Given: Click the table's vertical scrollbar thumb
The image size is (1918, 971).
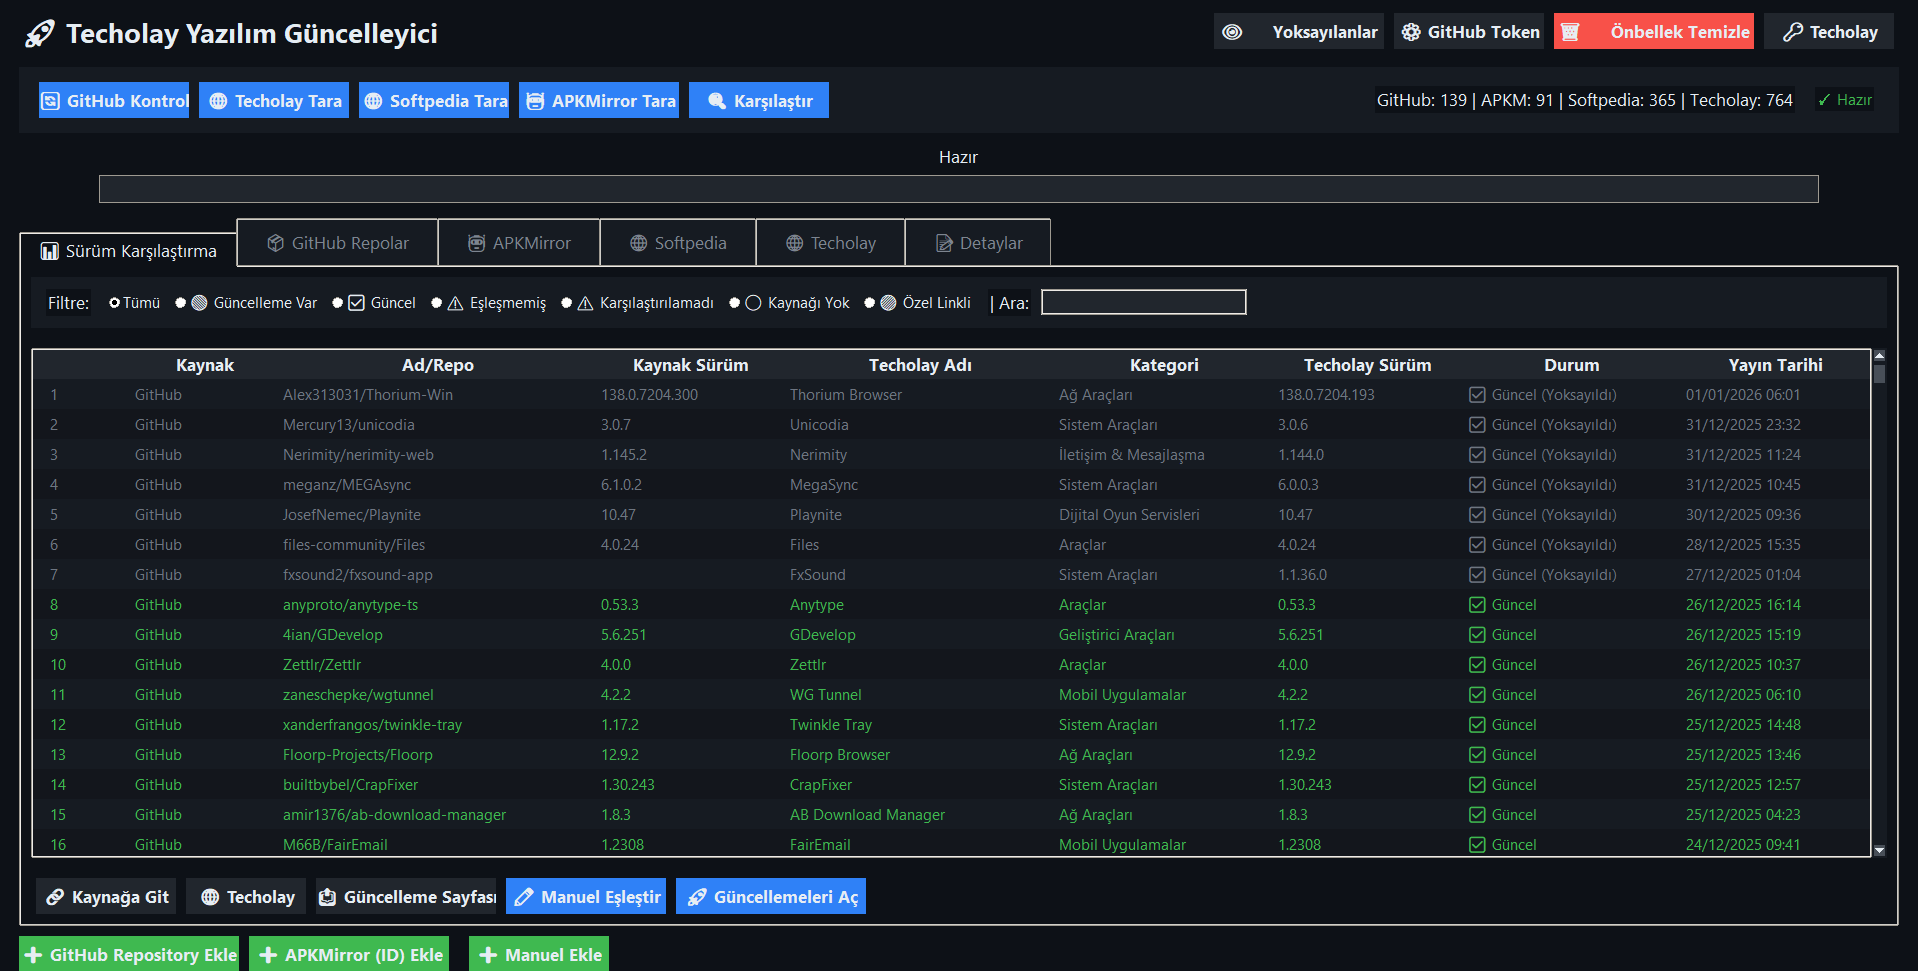Looking at the screenshot, I should coord(1879,373).
